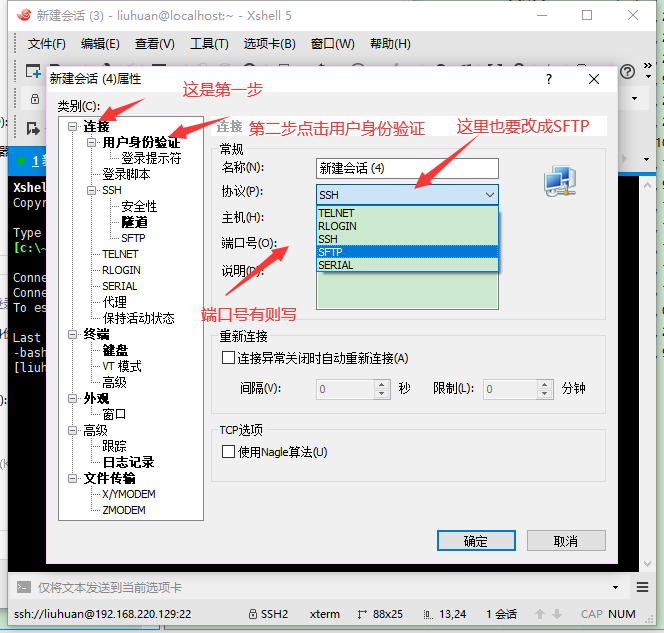Choose TELNET from protocol list
This screenshot has height=633, width=664.
[407, 213]
